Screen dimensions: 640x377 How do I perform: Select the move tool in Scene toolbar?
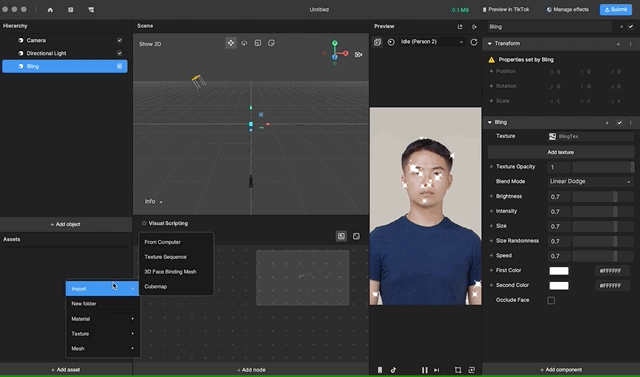(x=231, y=43)
